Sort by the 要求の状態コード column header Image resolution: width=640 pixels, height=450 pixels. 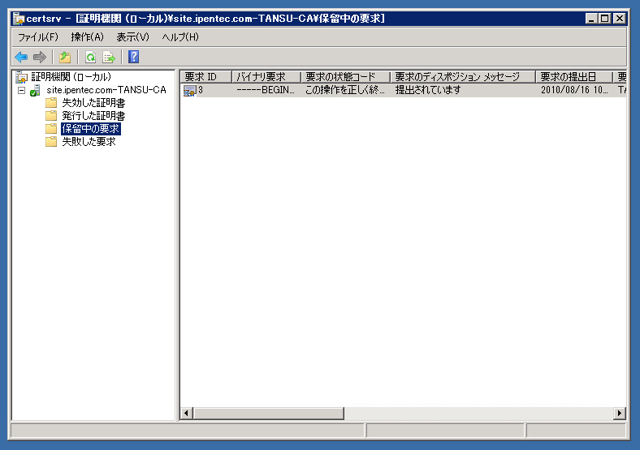[x=345, y=77]
